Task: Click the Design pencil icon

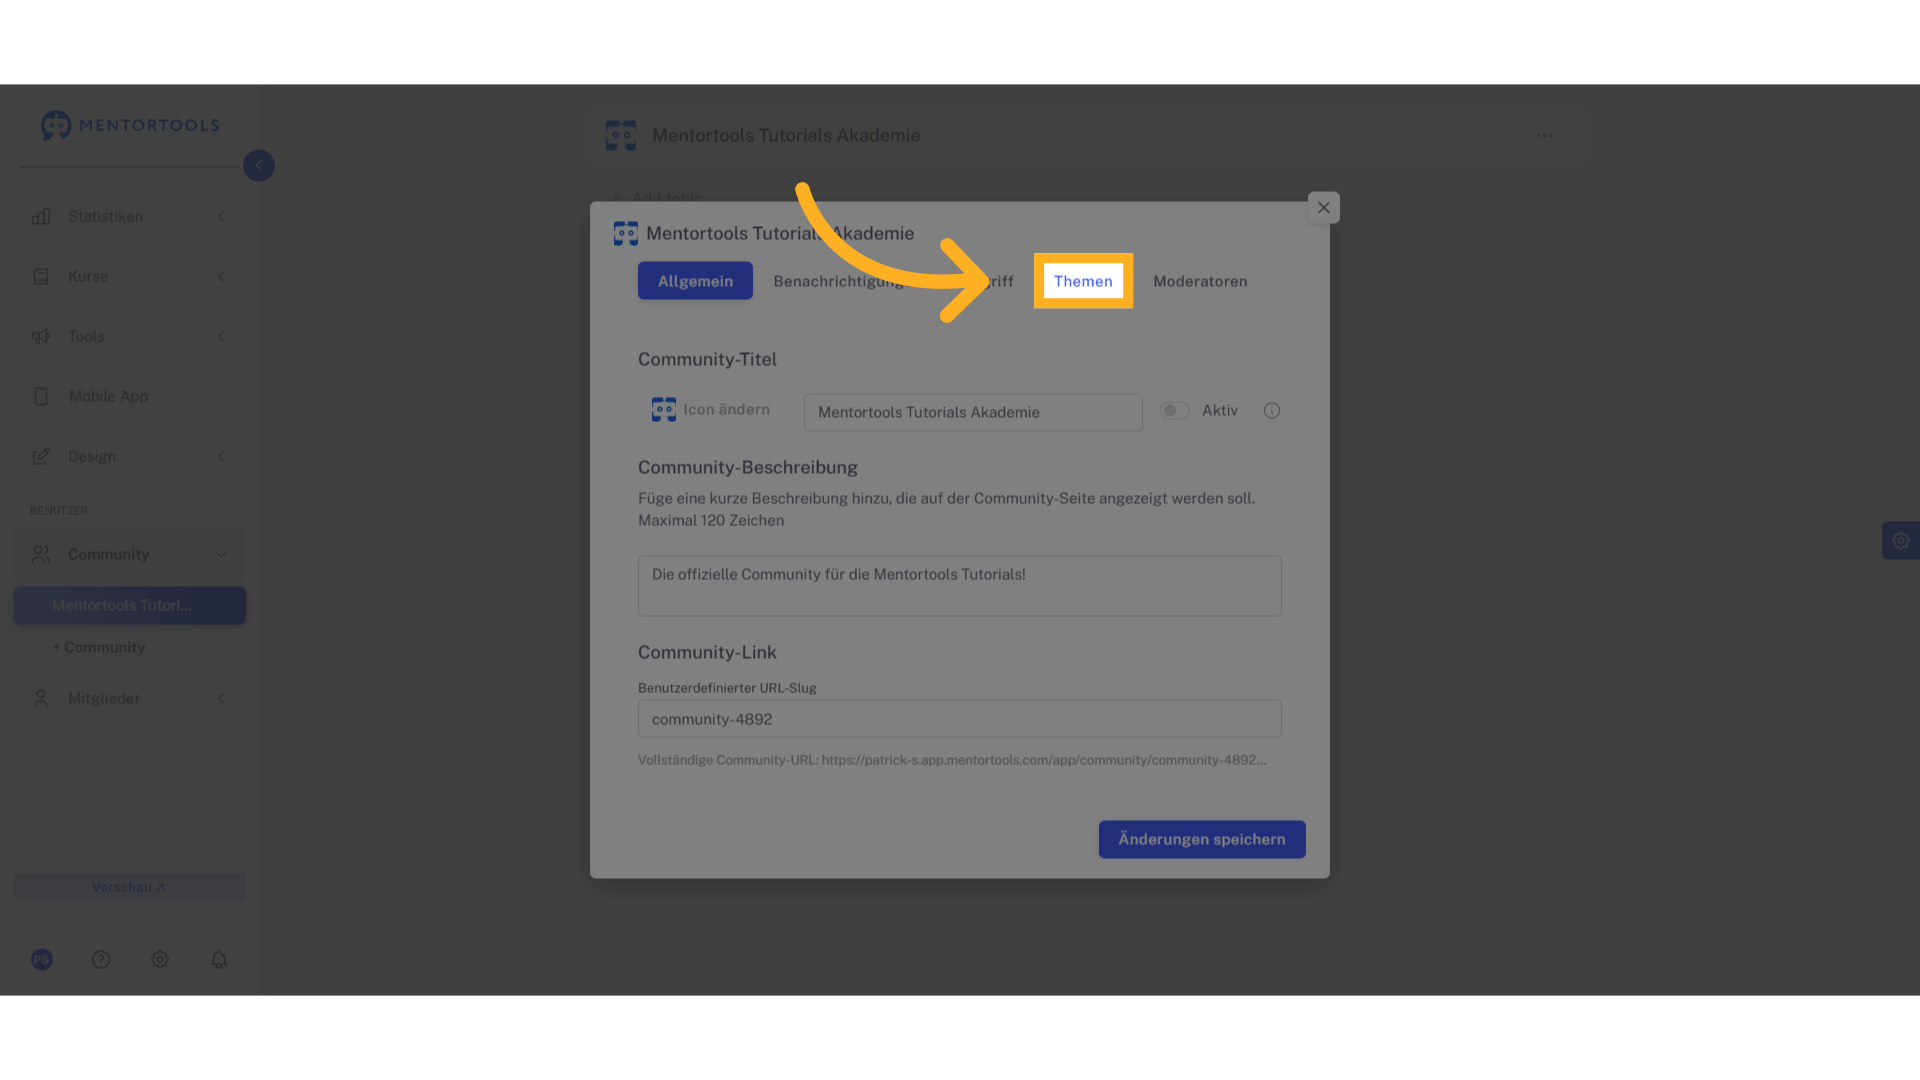Action: 41,457
